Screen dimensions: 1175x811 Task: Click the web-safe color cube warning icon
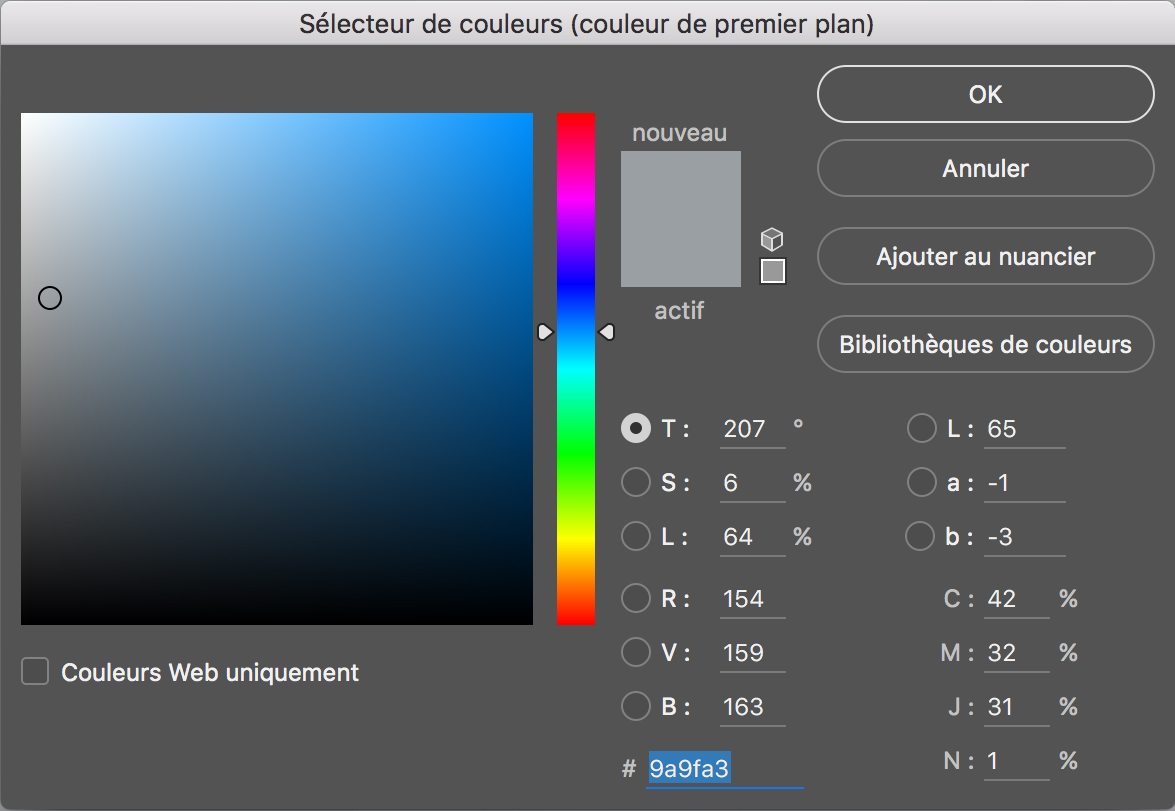coord(772,239)
